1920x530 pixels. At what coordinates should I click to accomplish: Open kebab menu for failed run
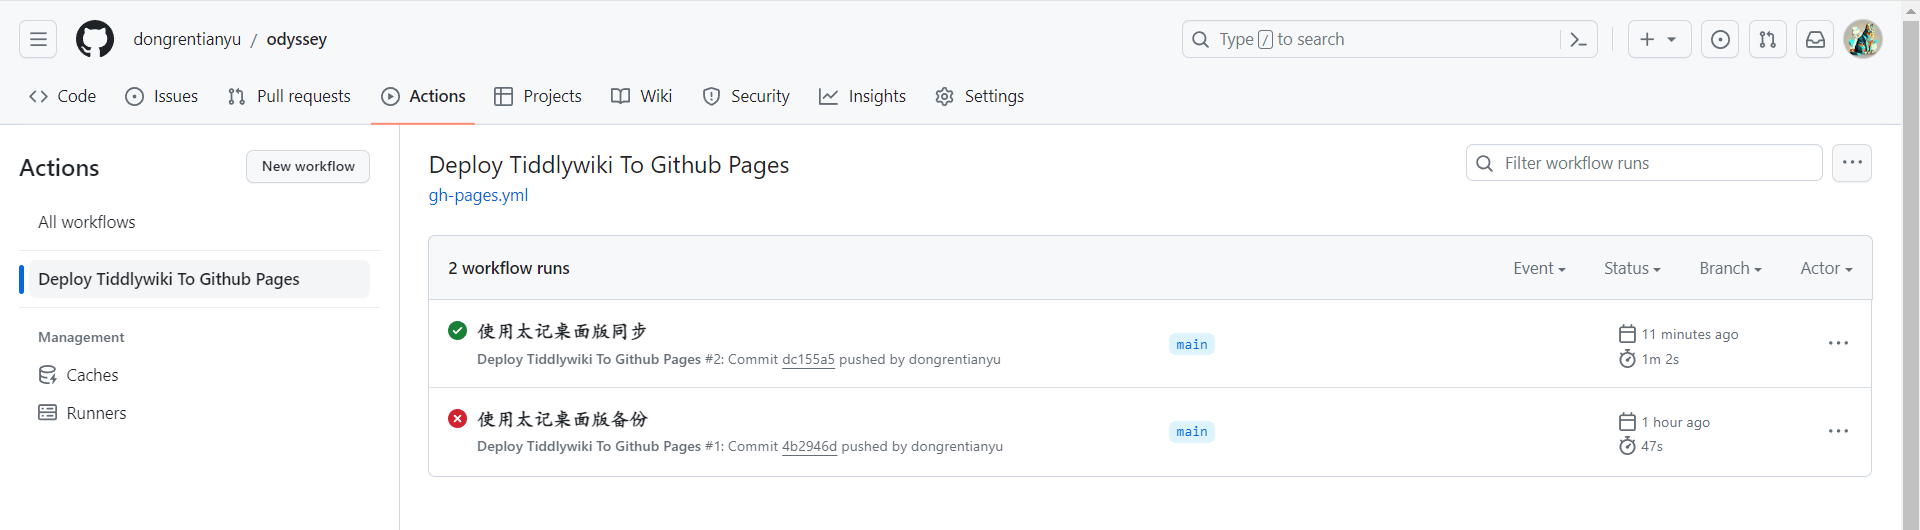coord(1838,431)
